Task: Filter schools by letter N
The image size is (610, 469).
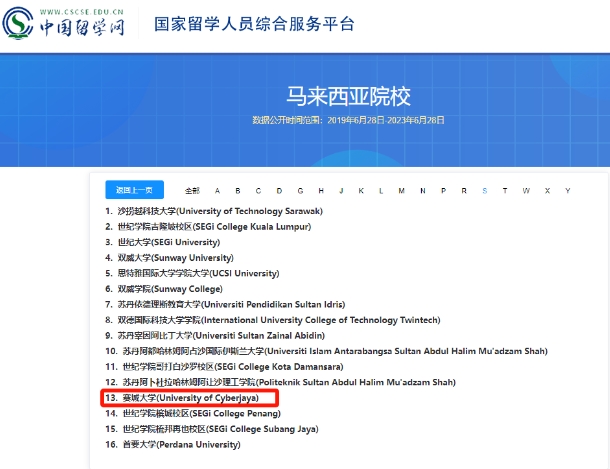Action: pyautogui.click(x=422, y=191)
